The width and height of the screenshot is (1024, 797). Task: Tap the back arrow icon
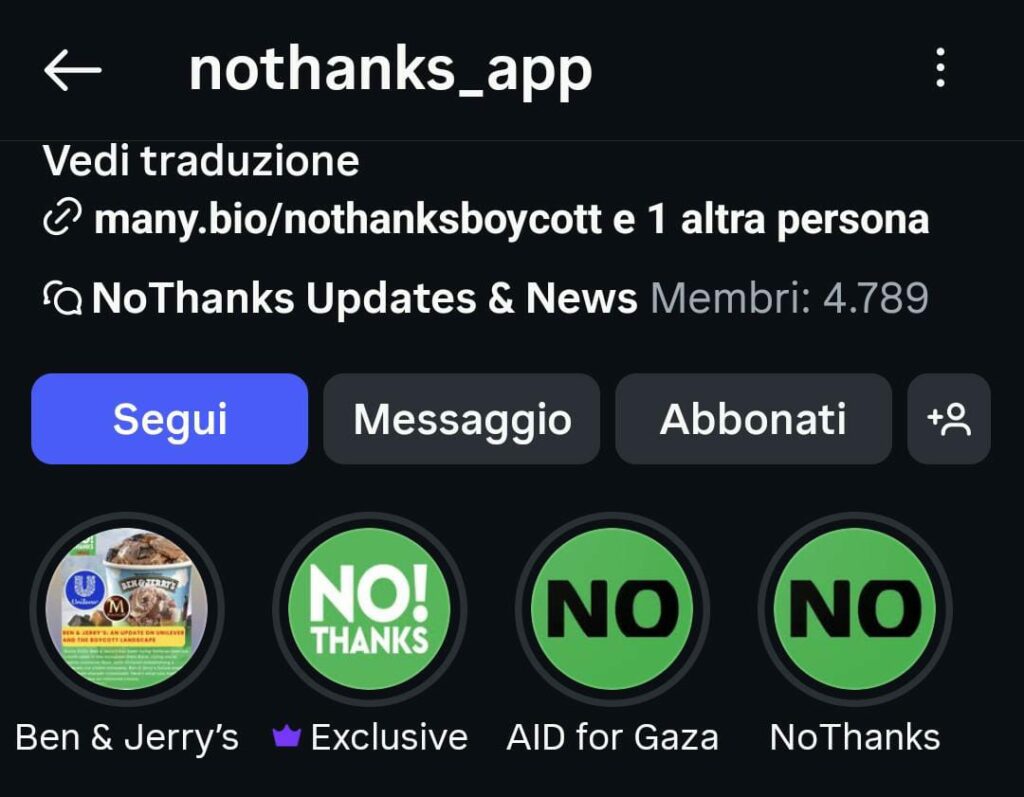[x=72, y=70]
